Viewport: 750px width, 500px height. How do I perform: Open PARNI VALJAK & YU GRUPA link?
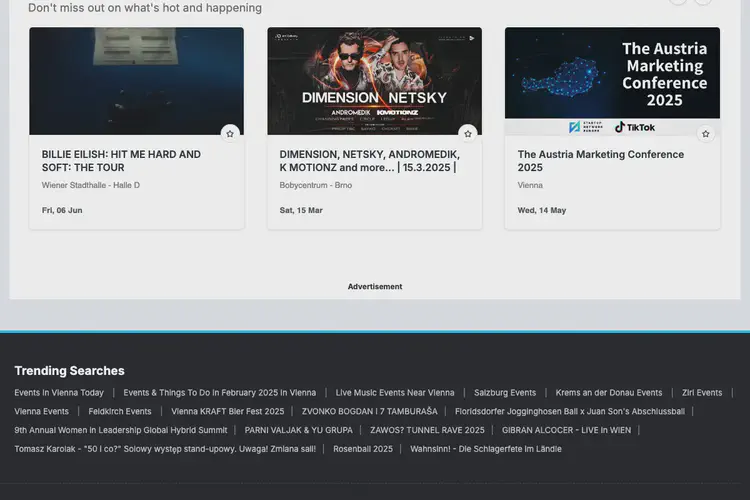(298, 430)
